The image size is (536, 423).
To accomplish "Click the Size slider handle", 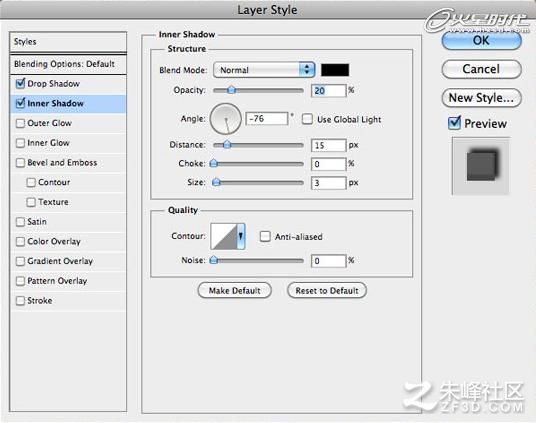I will [x=216, y=182].
